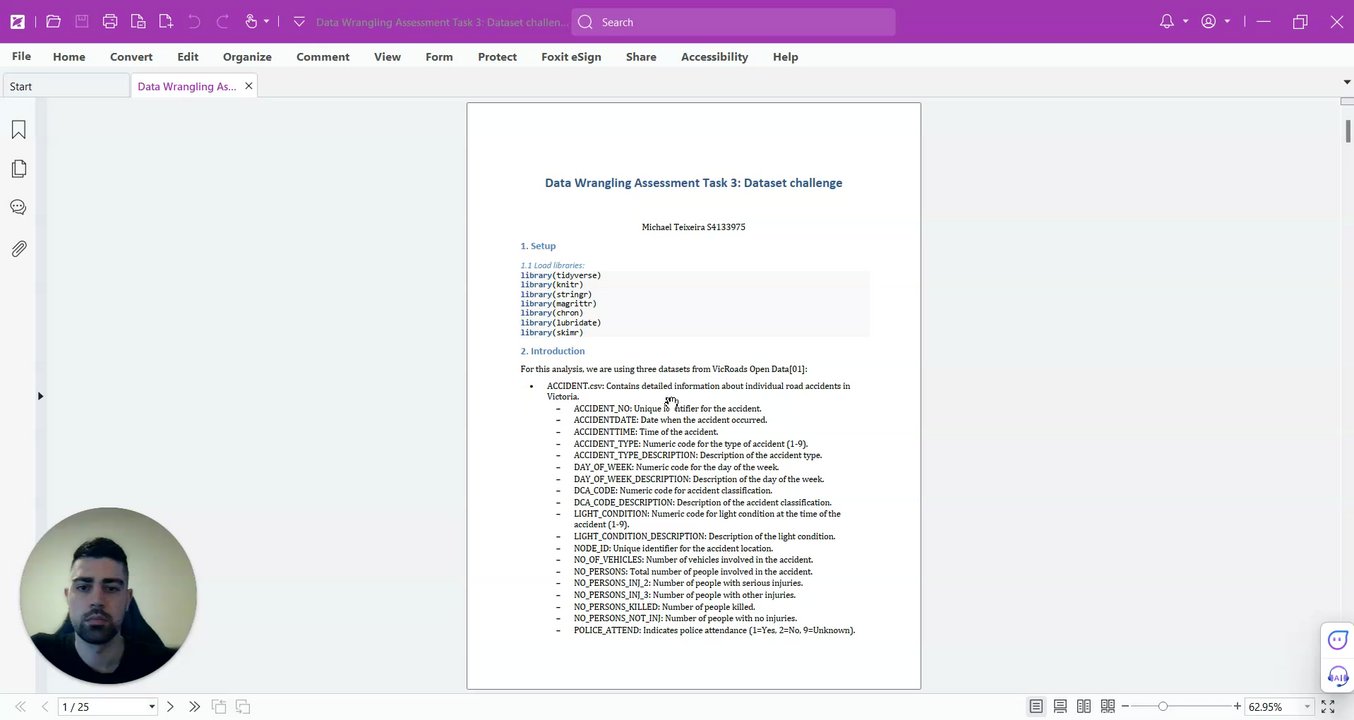Click the zoom slider handle

click(1163, 707)
